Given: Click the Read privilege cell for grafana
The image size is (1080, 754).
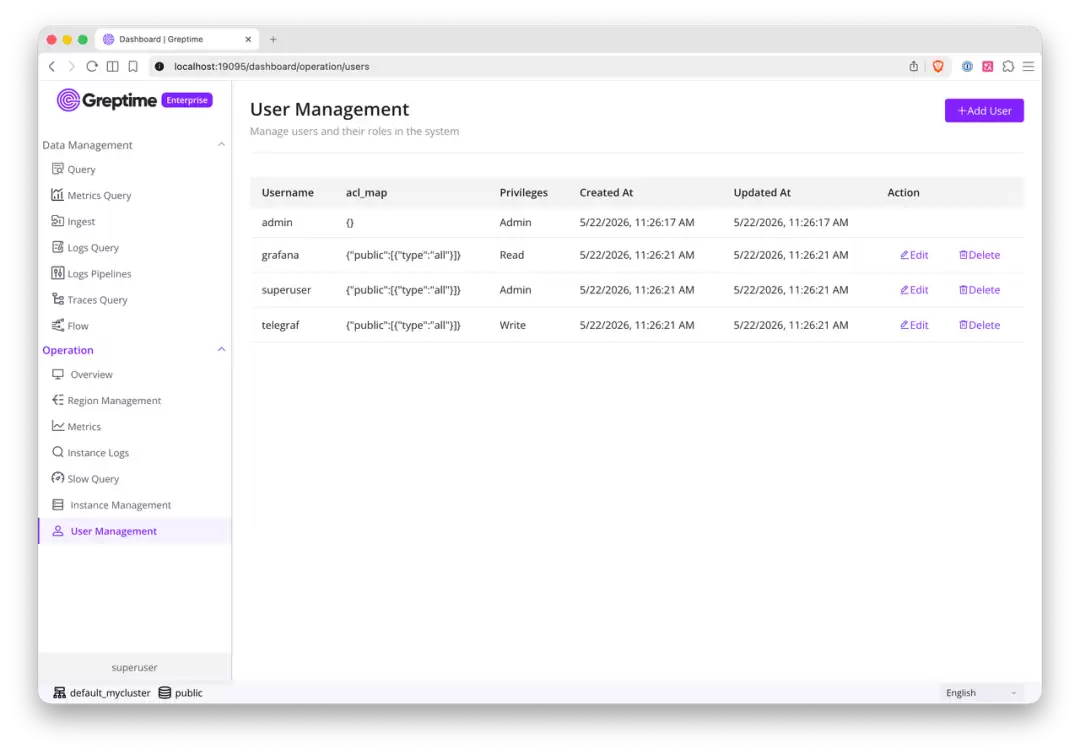Looking at the screenshot, I should click(x=512, y=255).
